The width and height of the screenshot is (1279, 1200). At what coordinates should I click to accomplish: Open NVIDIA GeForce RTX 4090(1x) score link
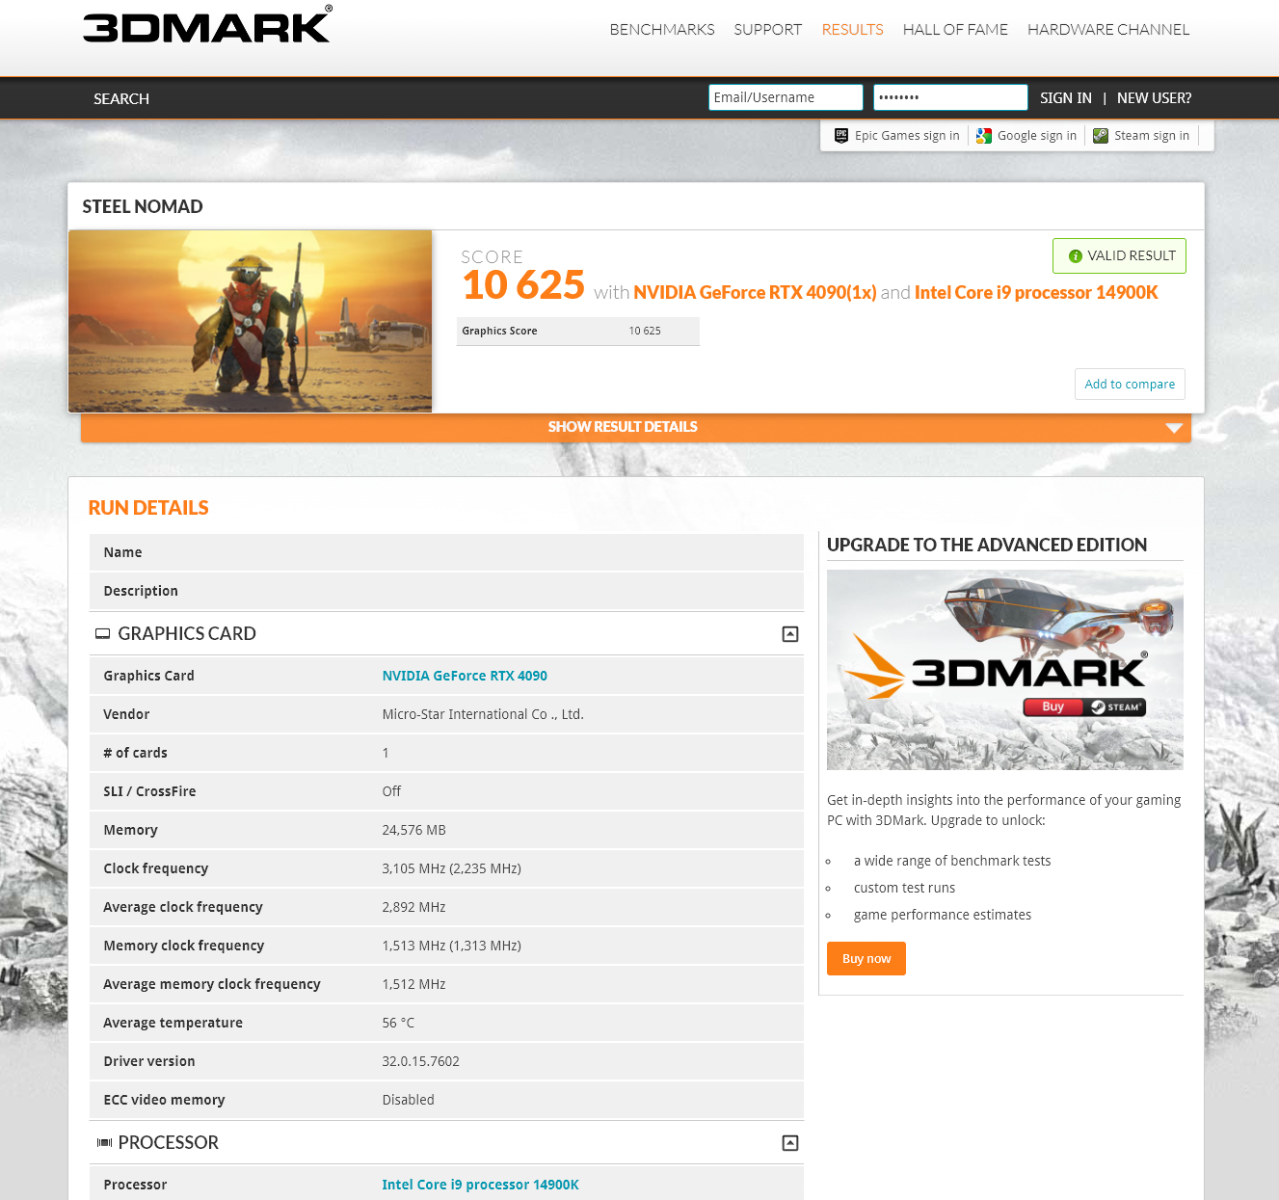pyautogui.click(x=755, y=292)
